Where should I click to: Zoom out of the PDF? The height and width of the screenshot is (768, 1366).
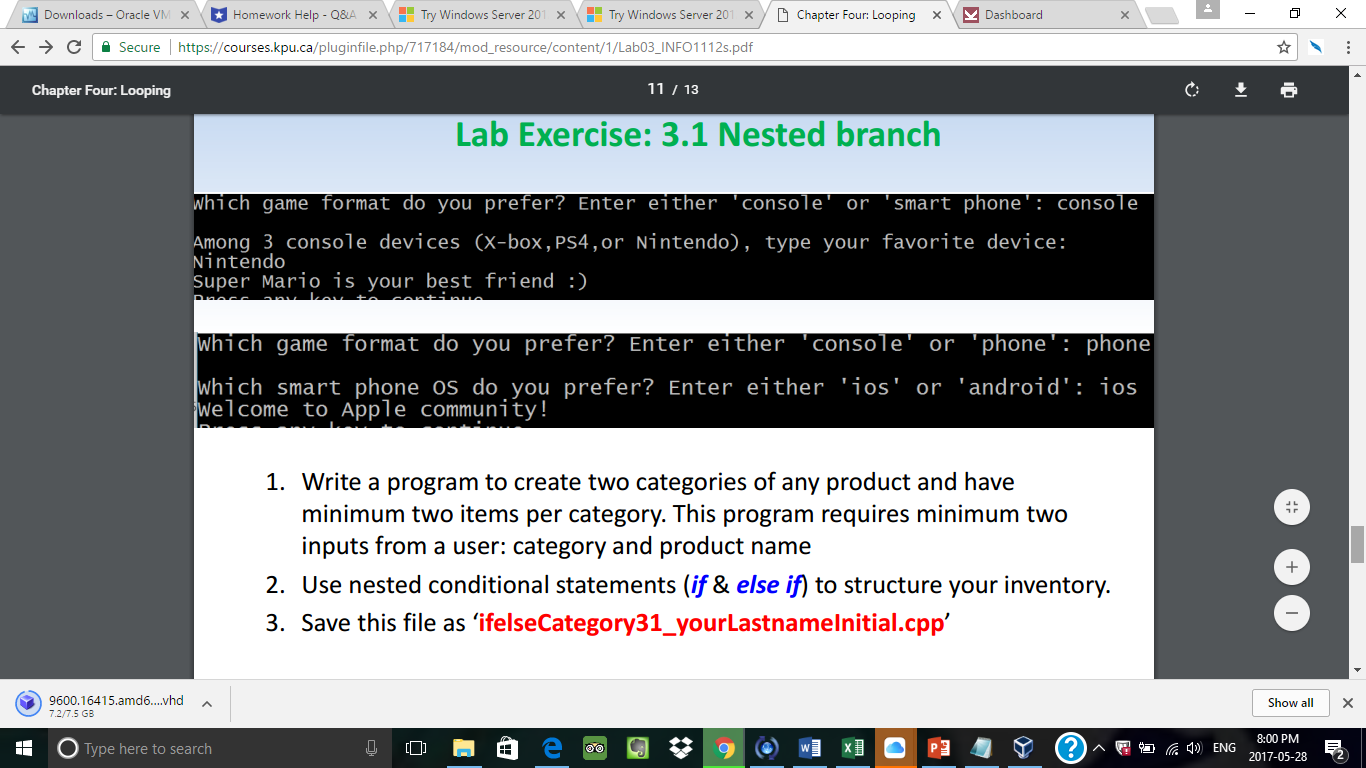[x=1291, y=612]
